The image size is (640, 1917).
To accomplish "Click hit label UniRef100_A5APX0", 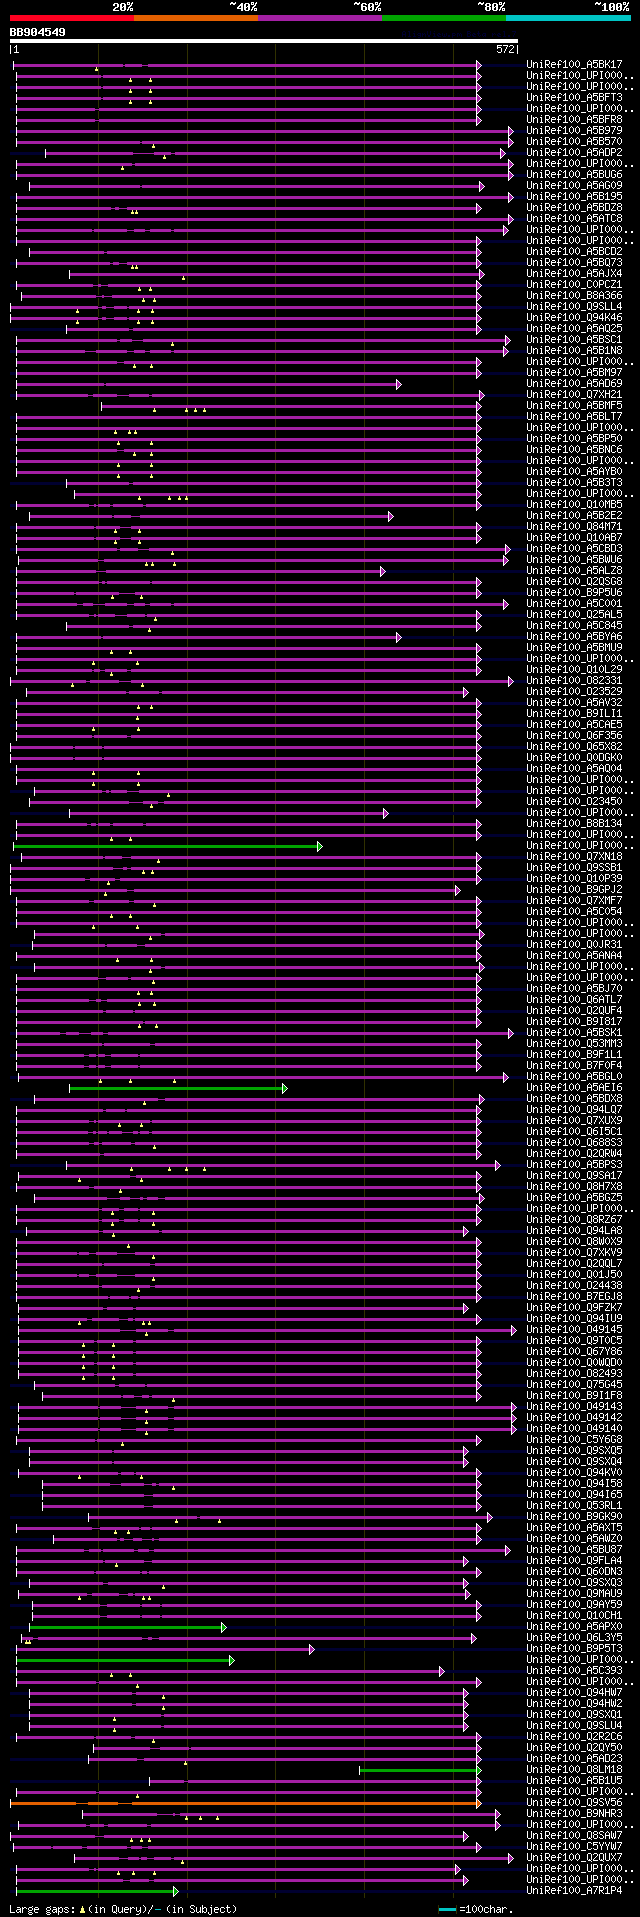I will tap(574, 1628).
